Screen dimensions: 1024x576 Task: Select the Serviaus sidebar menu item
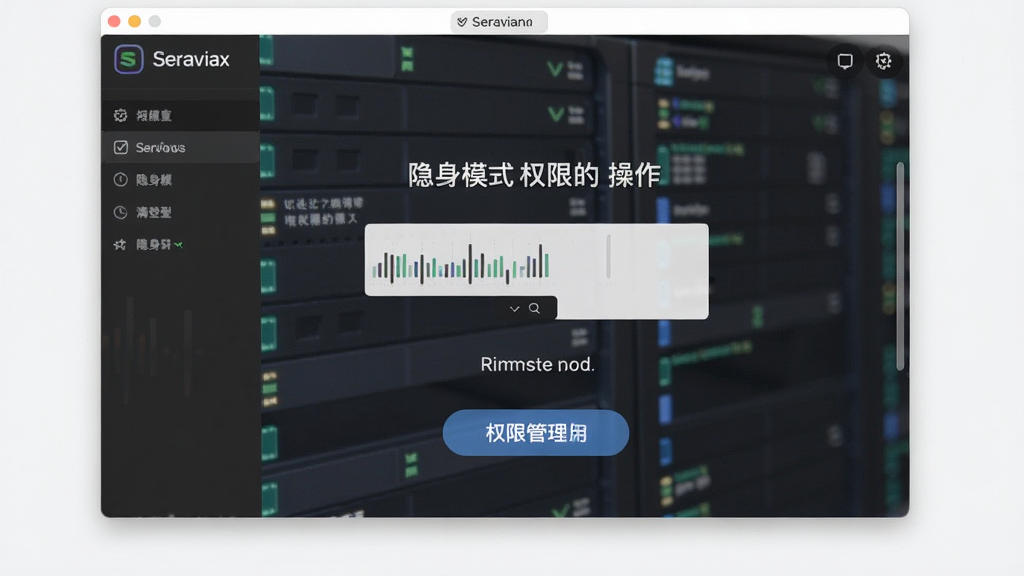(180, 148)
